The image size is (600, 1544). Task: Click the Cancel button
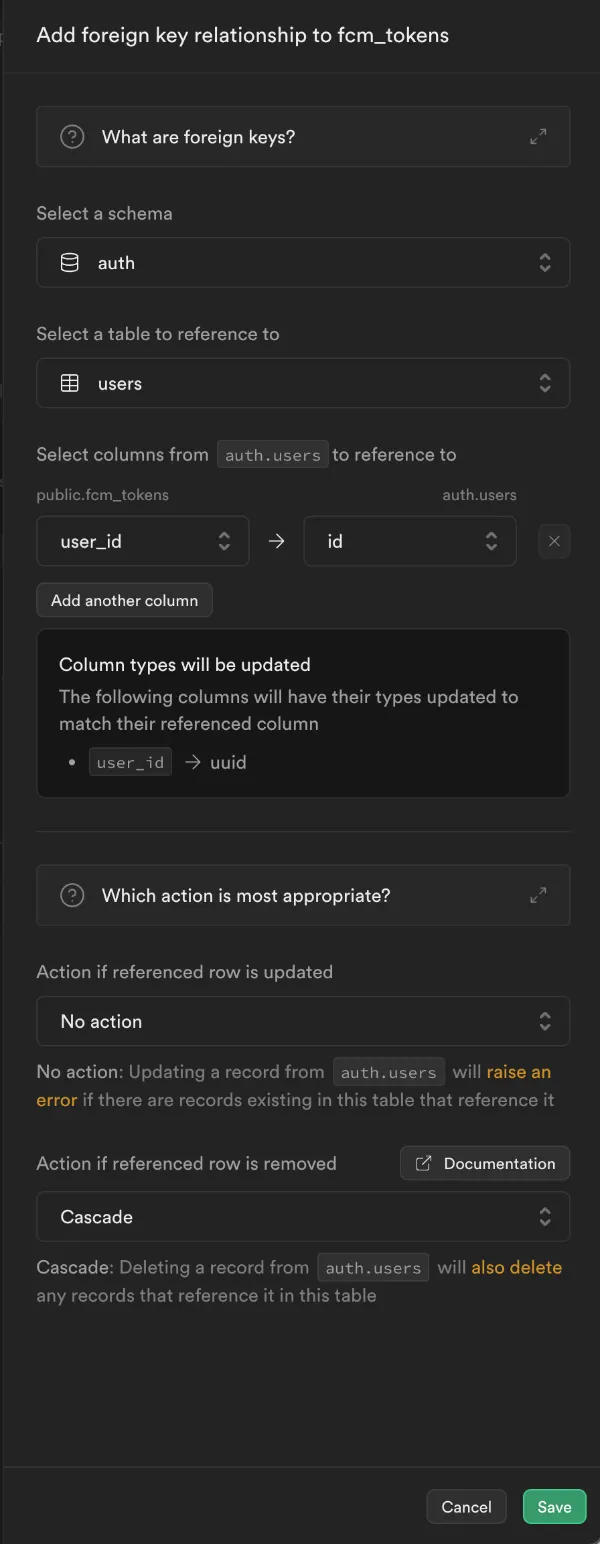[x=467, y=1507]
